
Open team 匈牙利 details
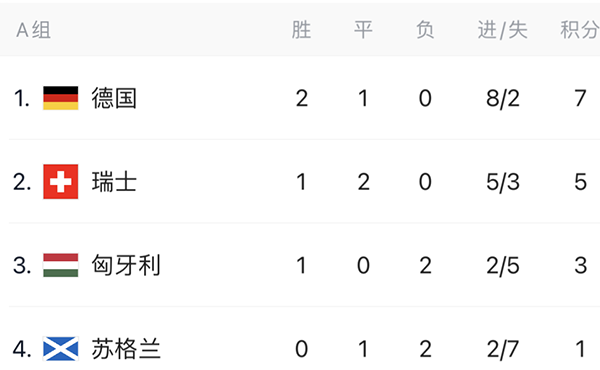click(x=126, y=265)
